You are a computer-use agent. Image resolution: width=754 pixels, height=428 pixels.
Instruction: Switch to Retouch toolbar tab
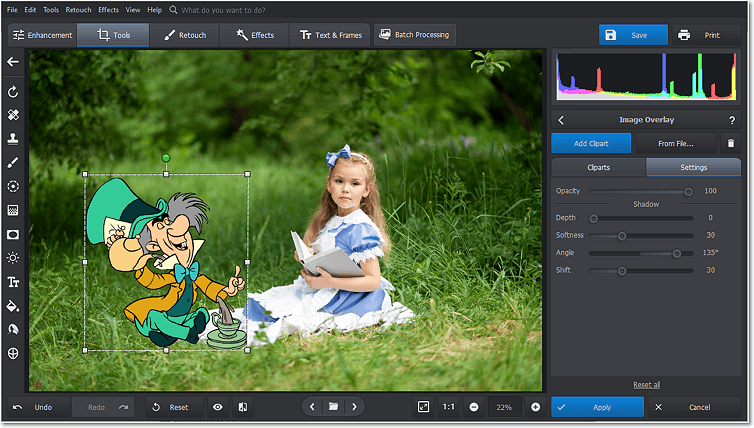[185, 35]
